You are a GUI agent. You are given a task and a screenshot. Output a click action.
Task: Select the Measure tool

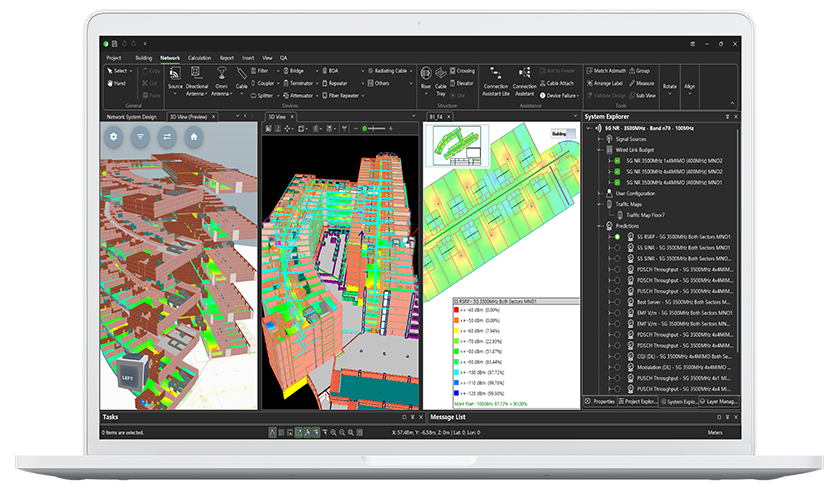tap(641, 83)
